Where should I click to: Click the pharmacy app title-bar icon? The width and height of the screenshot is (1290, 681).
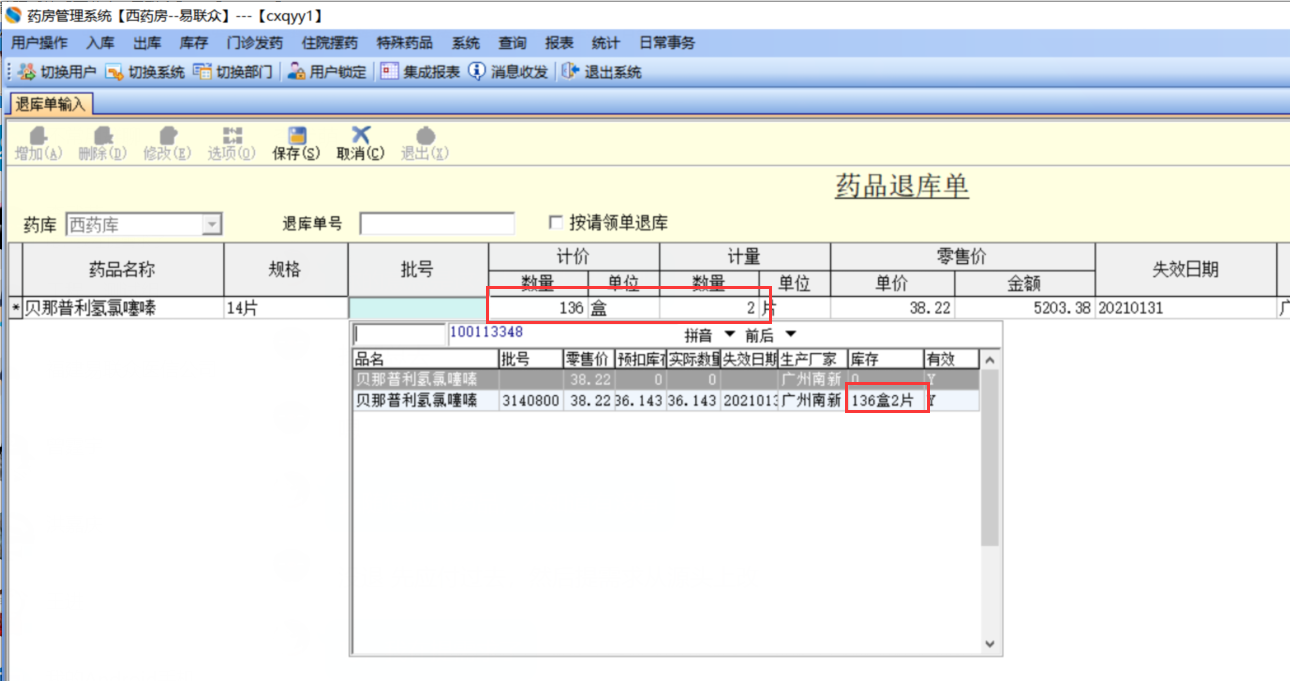(12, 16)
